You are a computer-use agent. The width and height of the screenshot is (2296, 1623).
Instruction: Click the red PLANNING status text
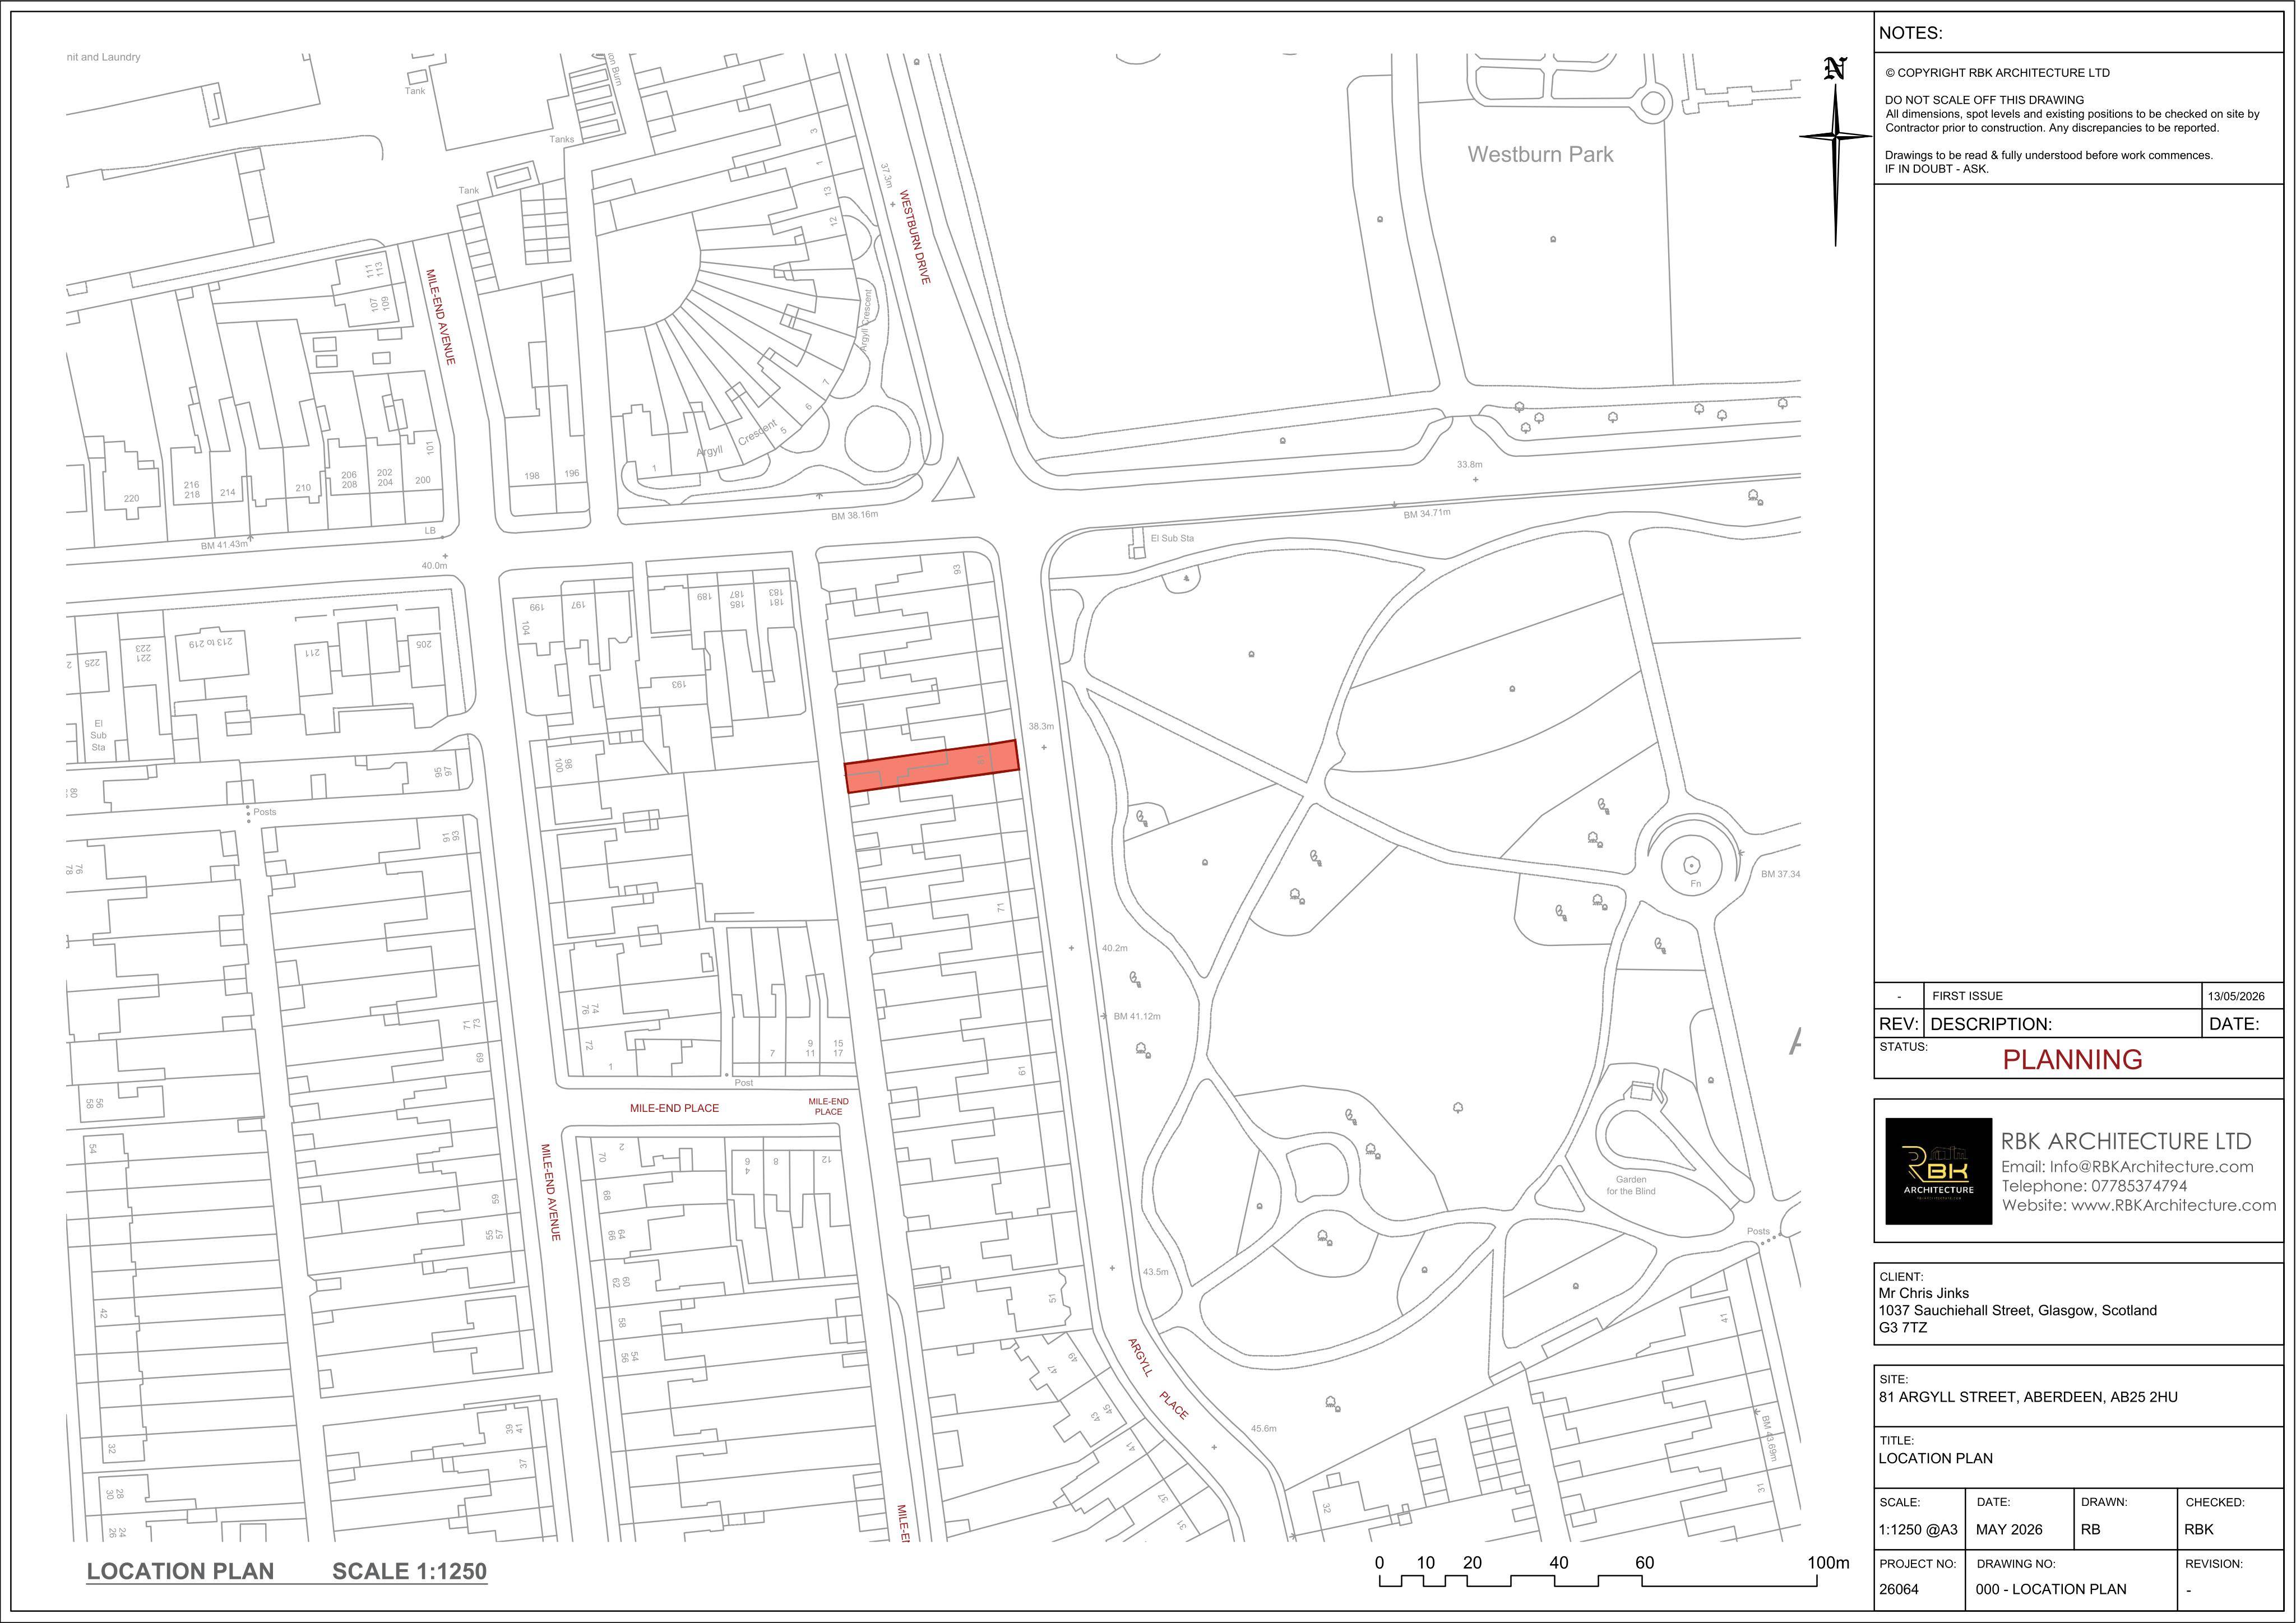click(x=2072, y=1059)
